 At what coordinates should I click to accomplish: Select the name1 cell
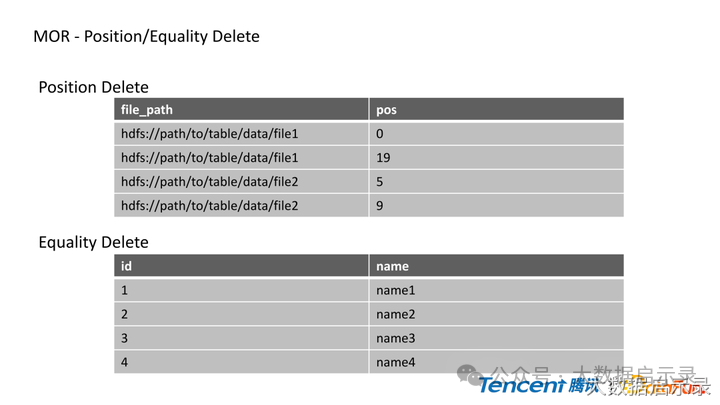click(496, 290)
